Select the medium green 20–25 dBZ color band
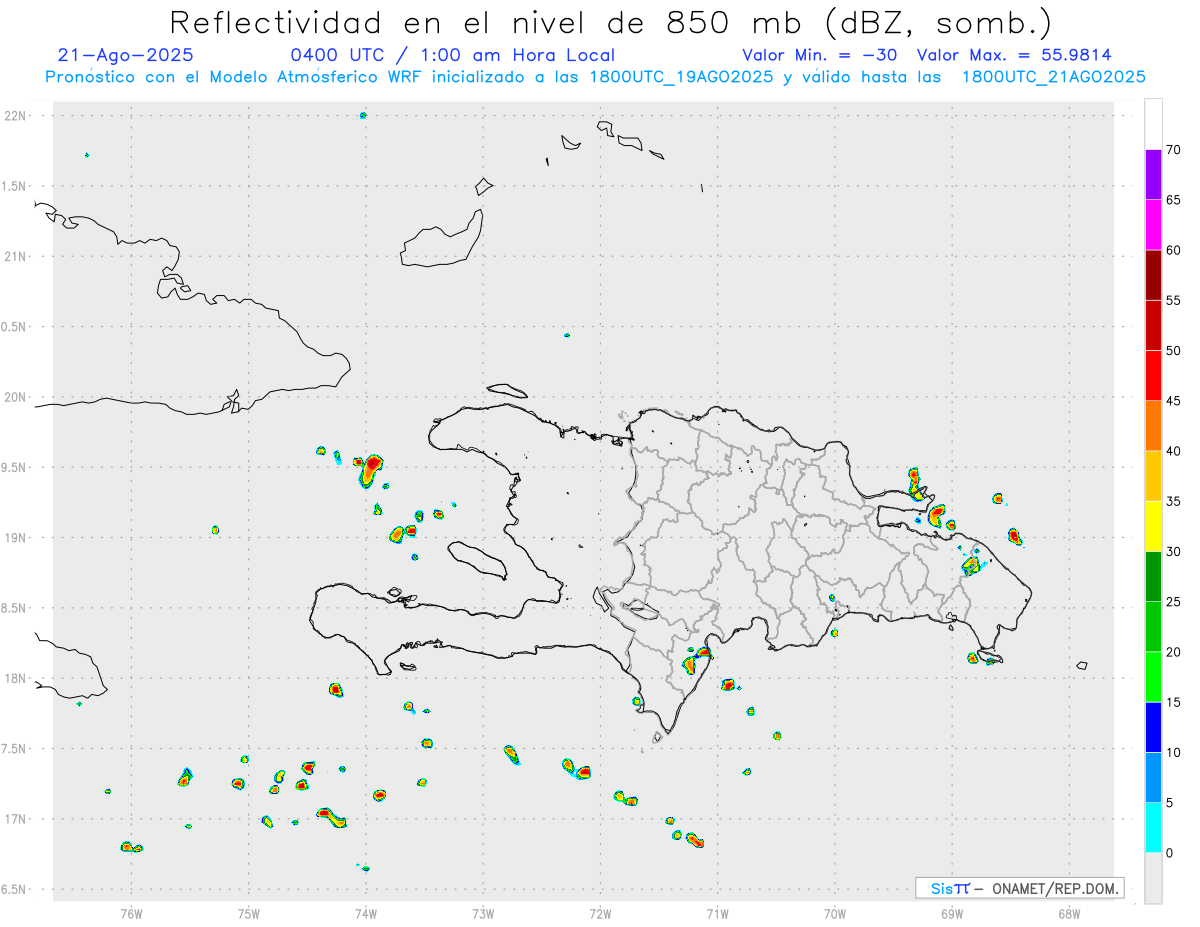Screen dimensions: 1200x927 point(1153,626)
